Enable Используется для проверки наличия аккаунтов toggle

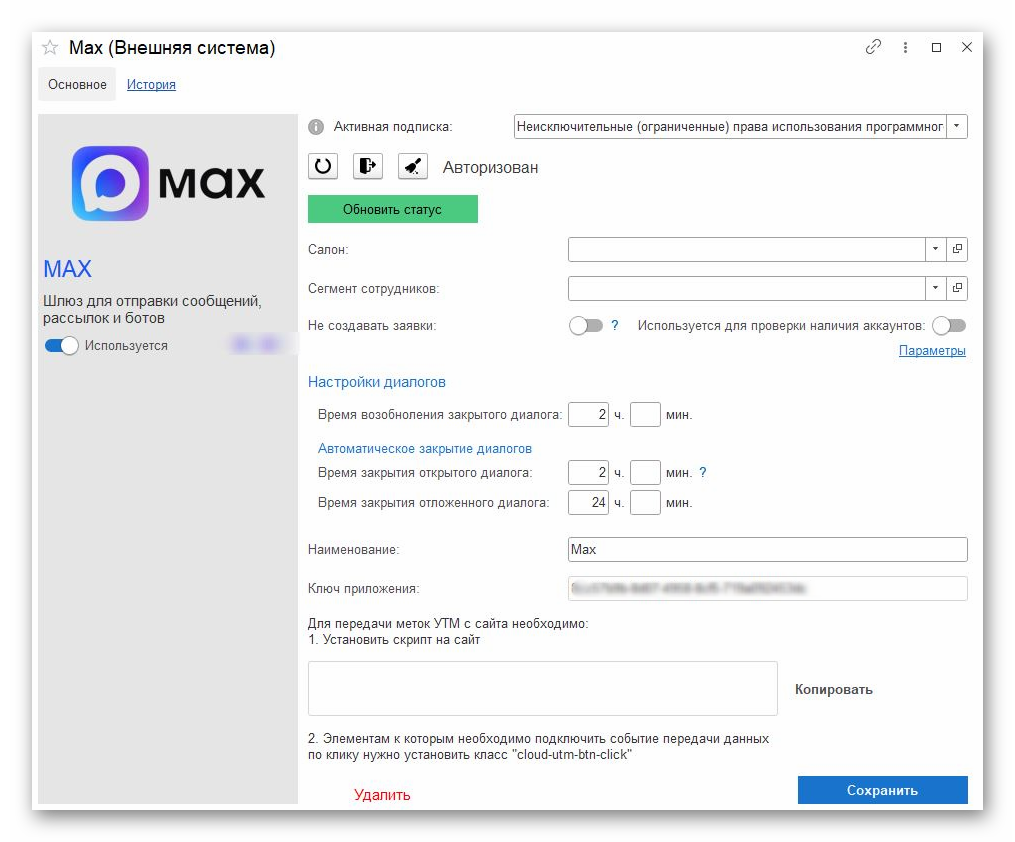[949, 326]
